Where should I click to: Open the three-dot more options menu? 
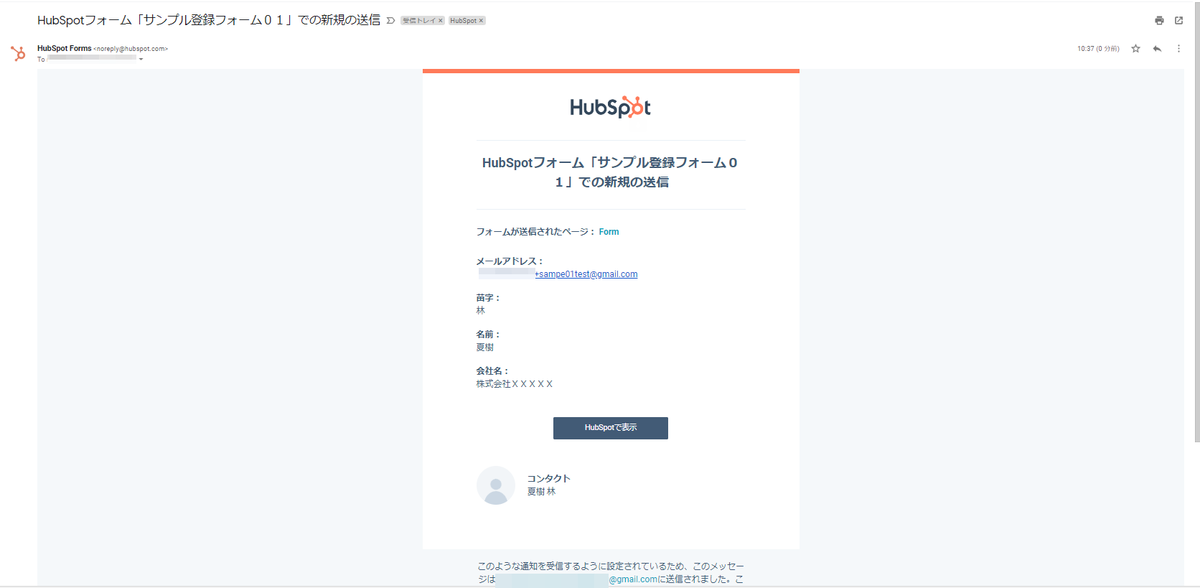click(x=1178, y=48)
